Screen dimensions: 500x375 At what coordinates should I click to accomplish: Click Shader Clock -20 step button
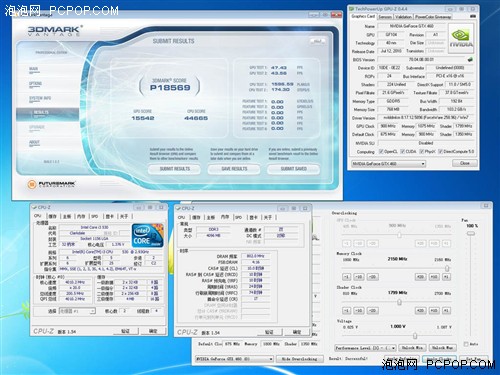[x=372, y=311]
